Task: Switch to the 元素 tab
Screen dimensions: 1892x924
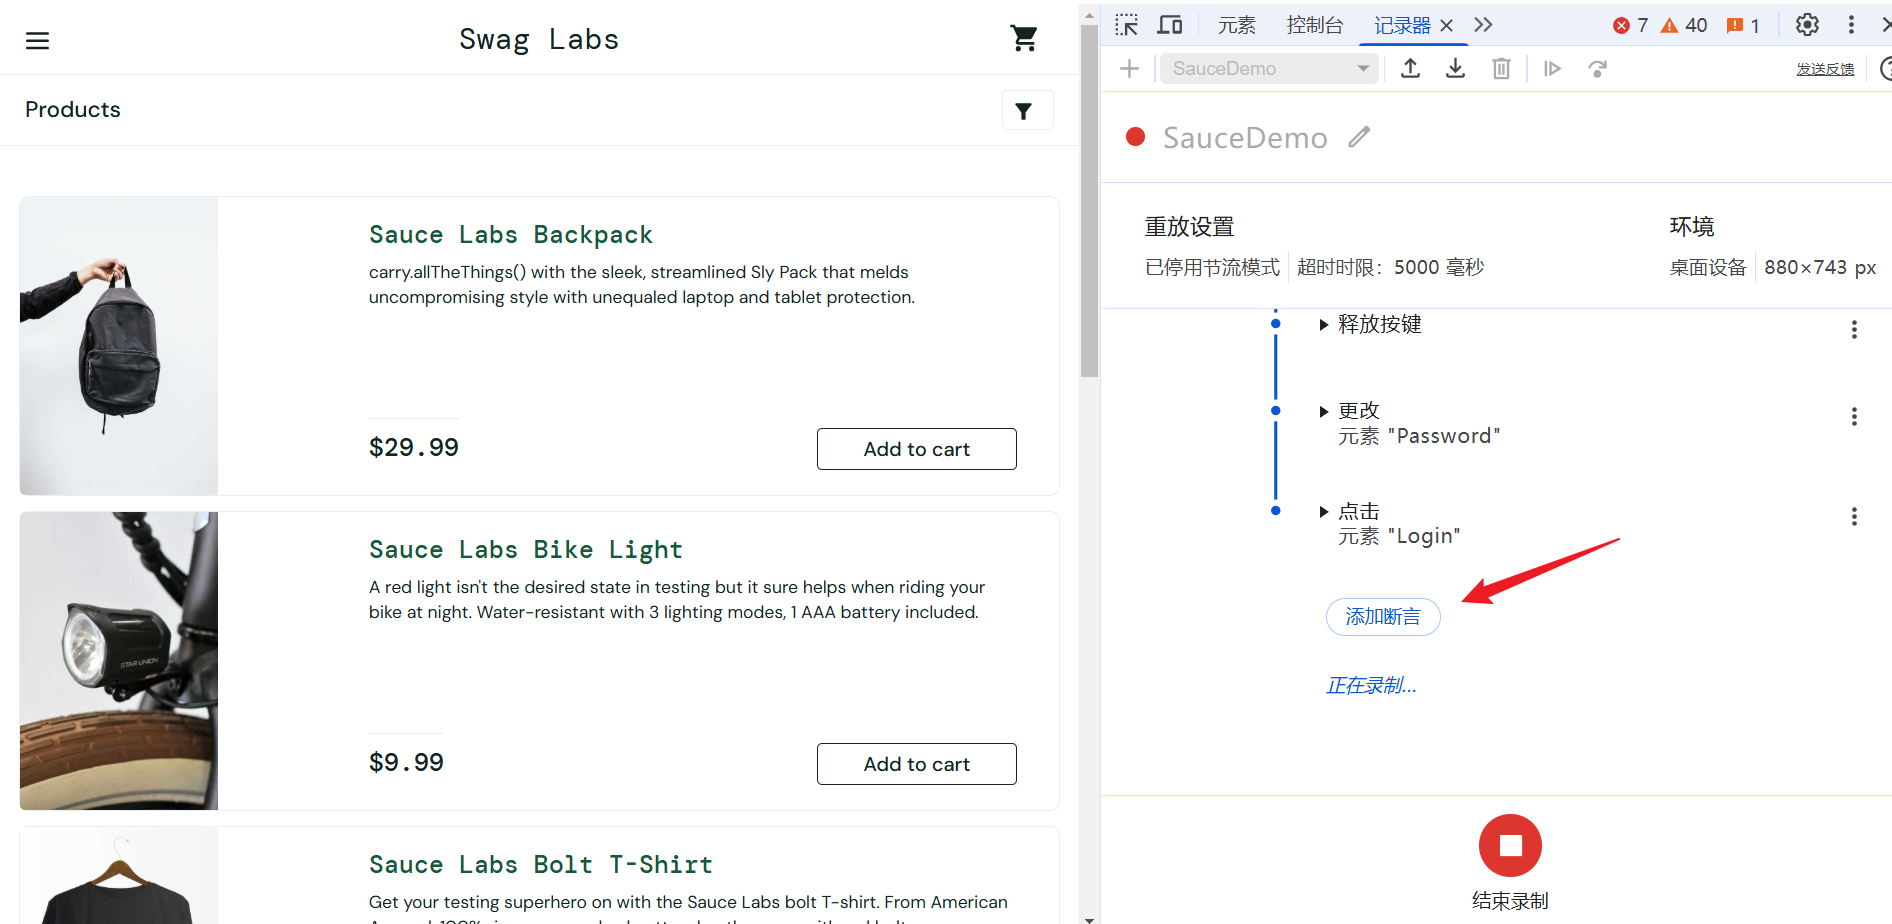Action: [1236, 25]
